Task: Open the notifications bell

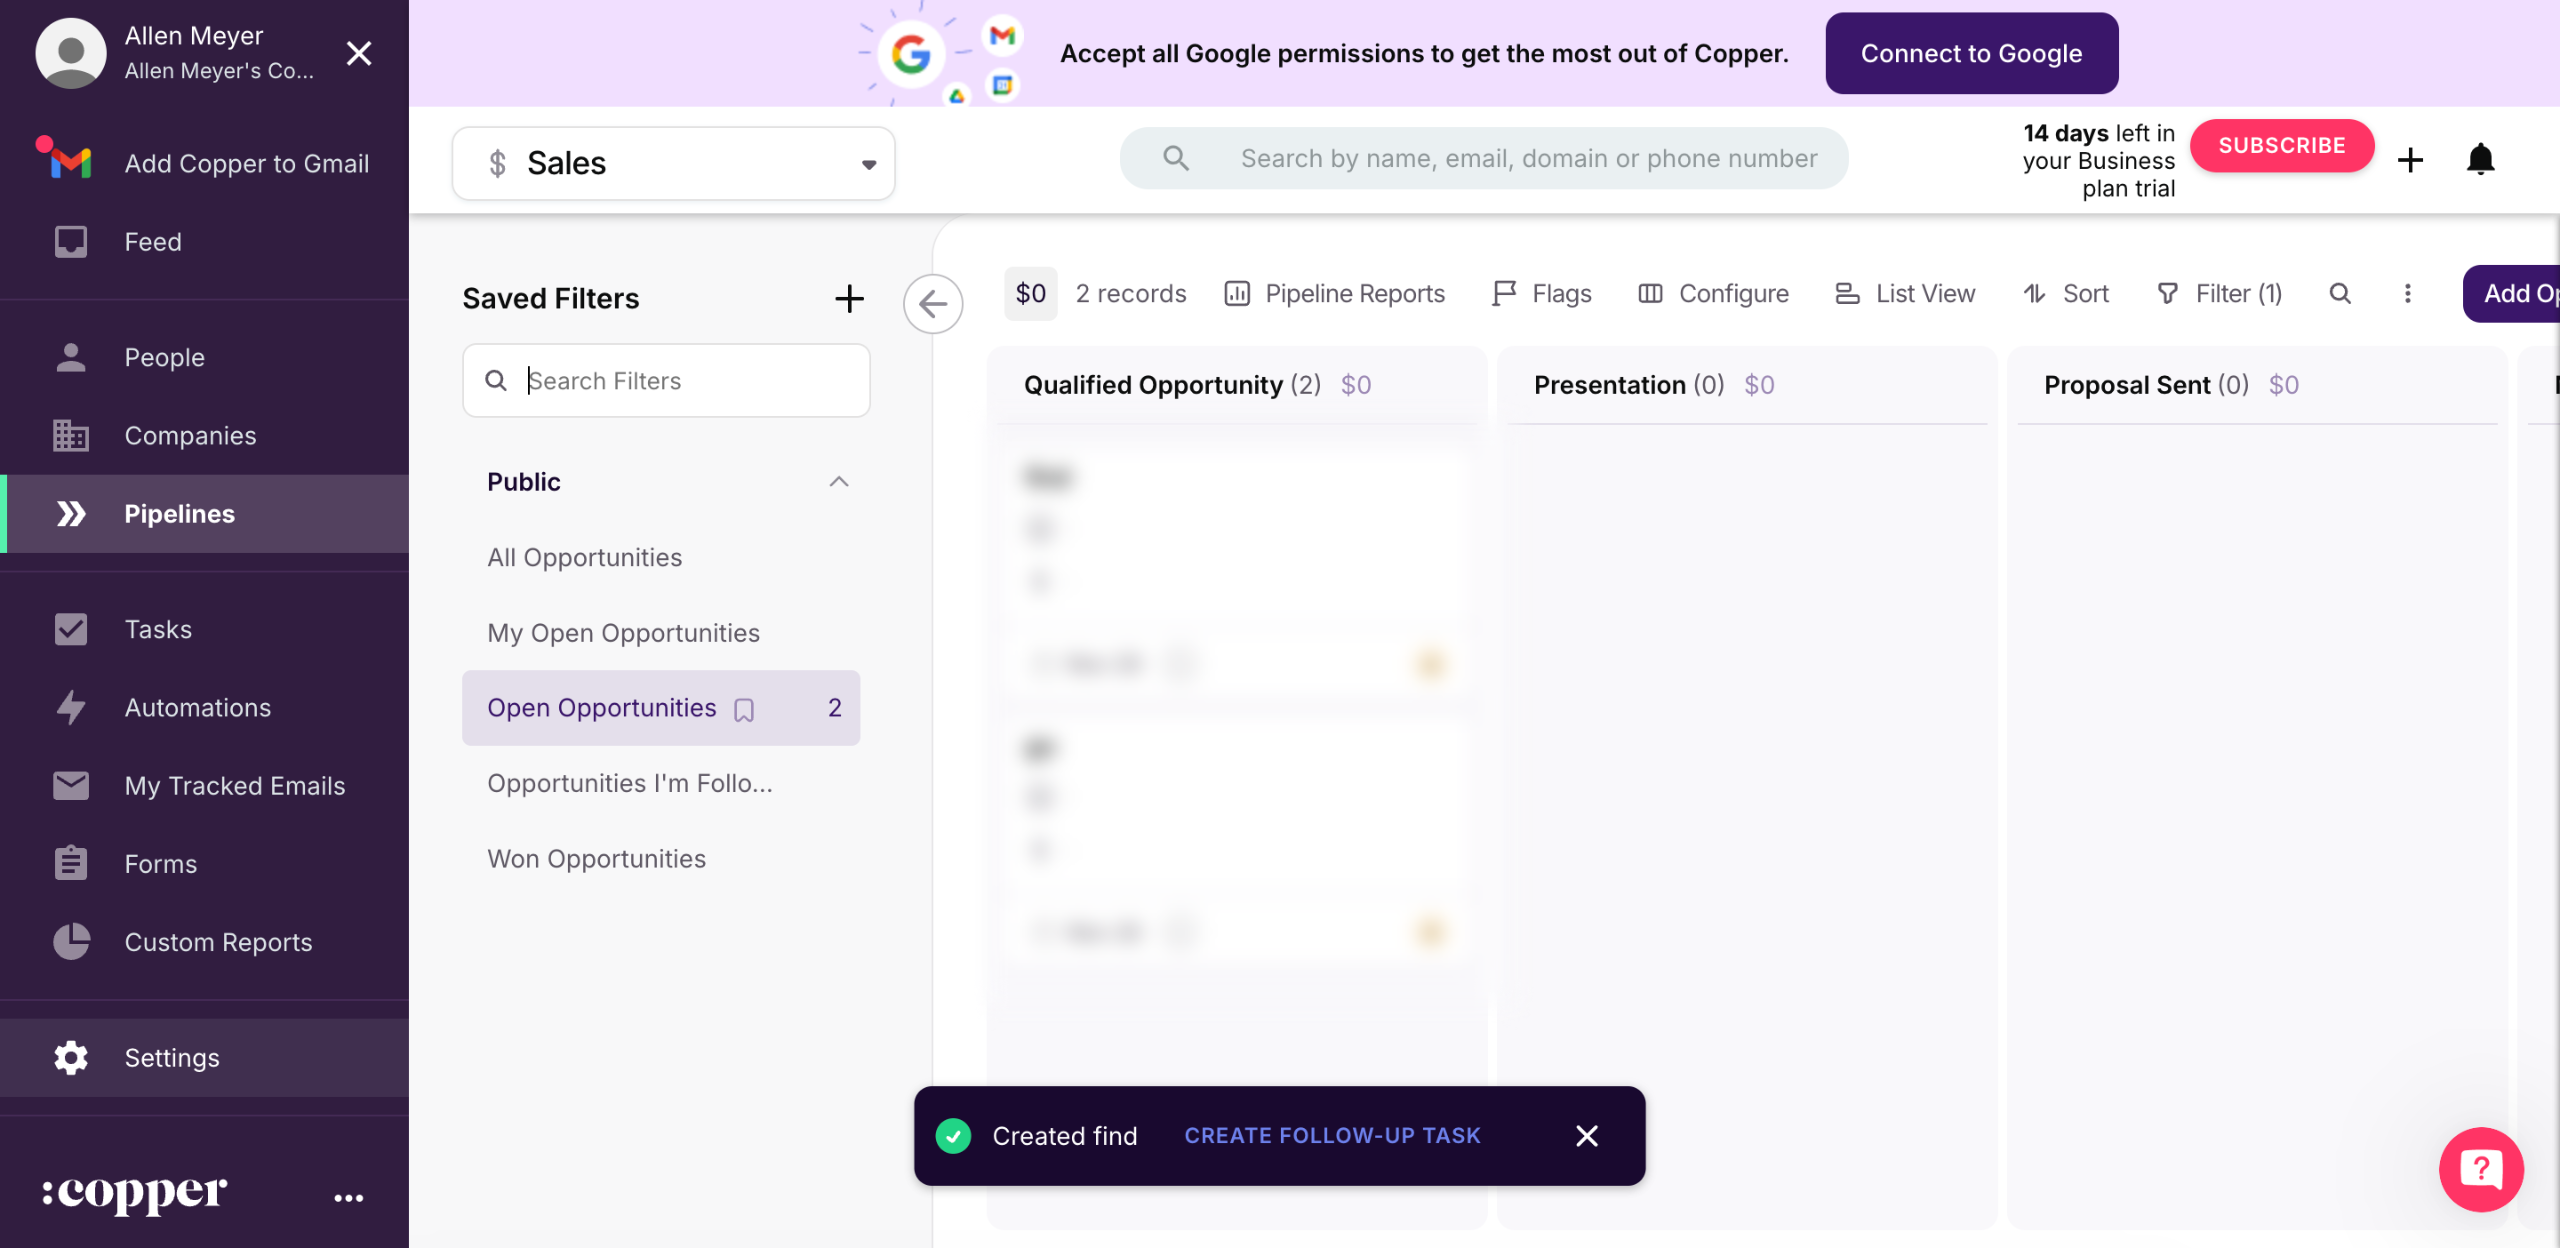Action: (2480, 159)
